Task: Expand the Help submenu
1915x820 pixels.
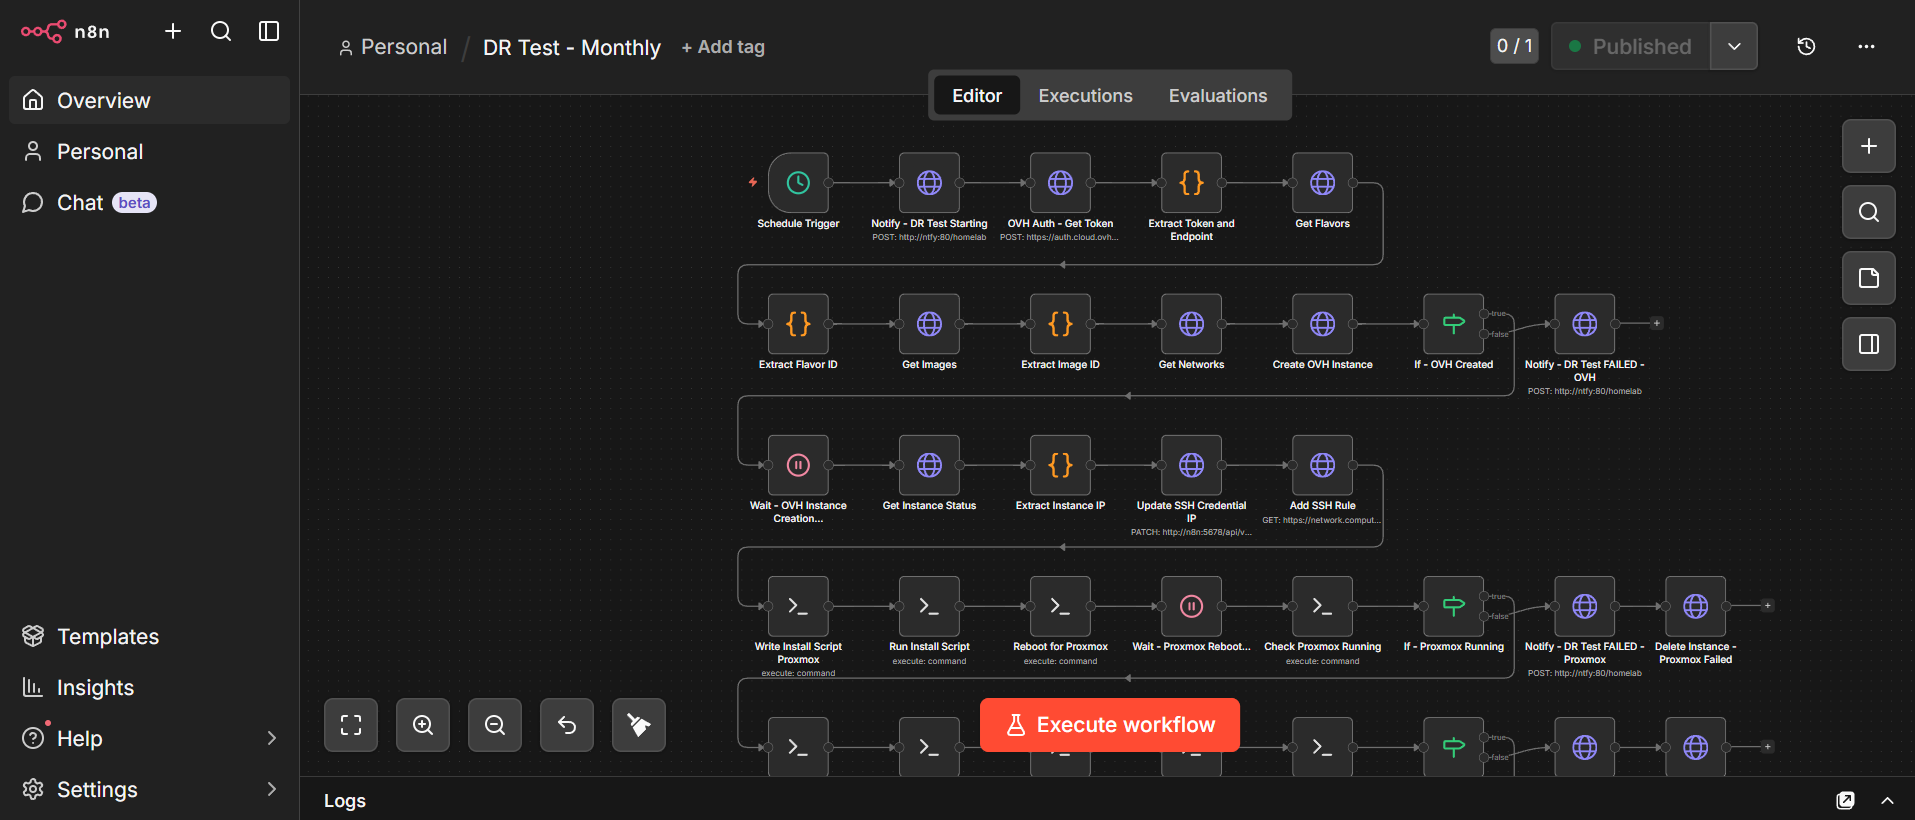Action: coord(271,738)
